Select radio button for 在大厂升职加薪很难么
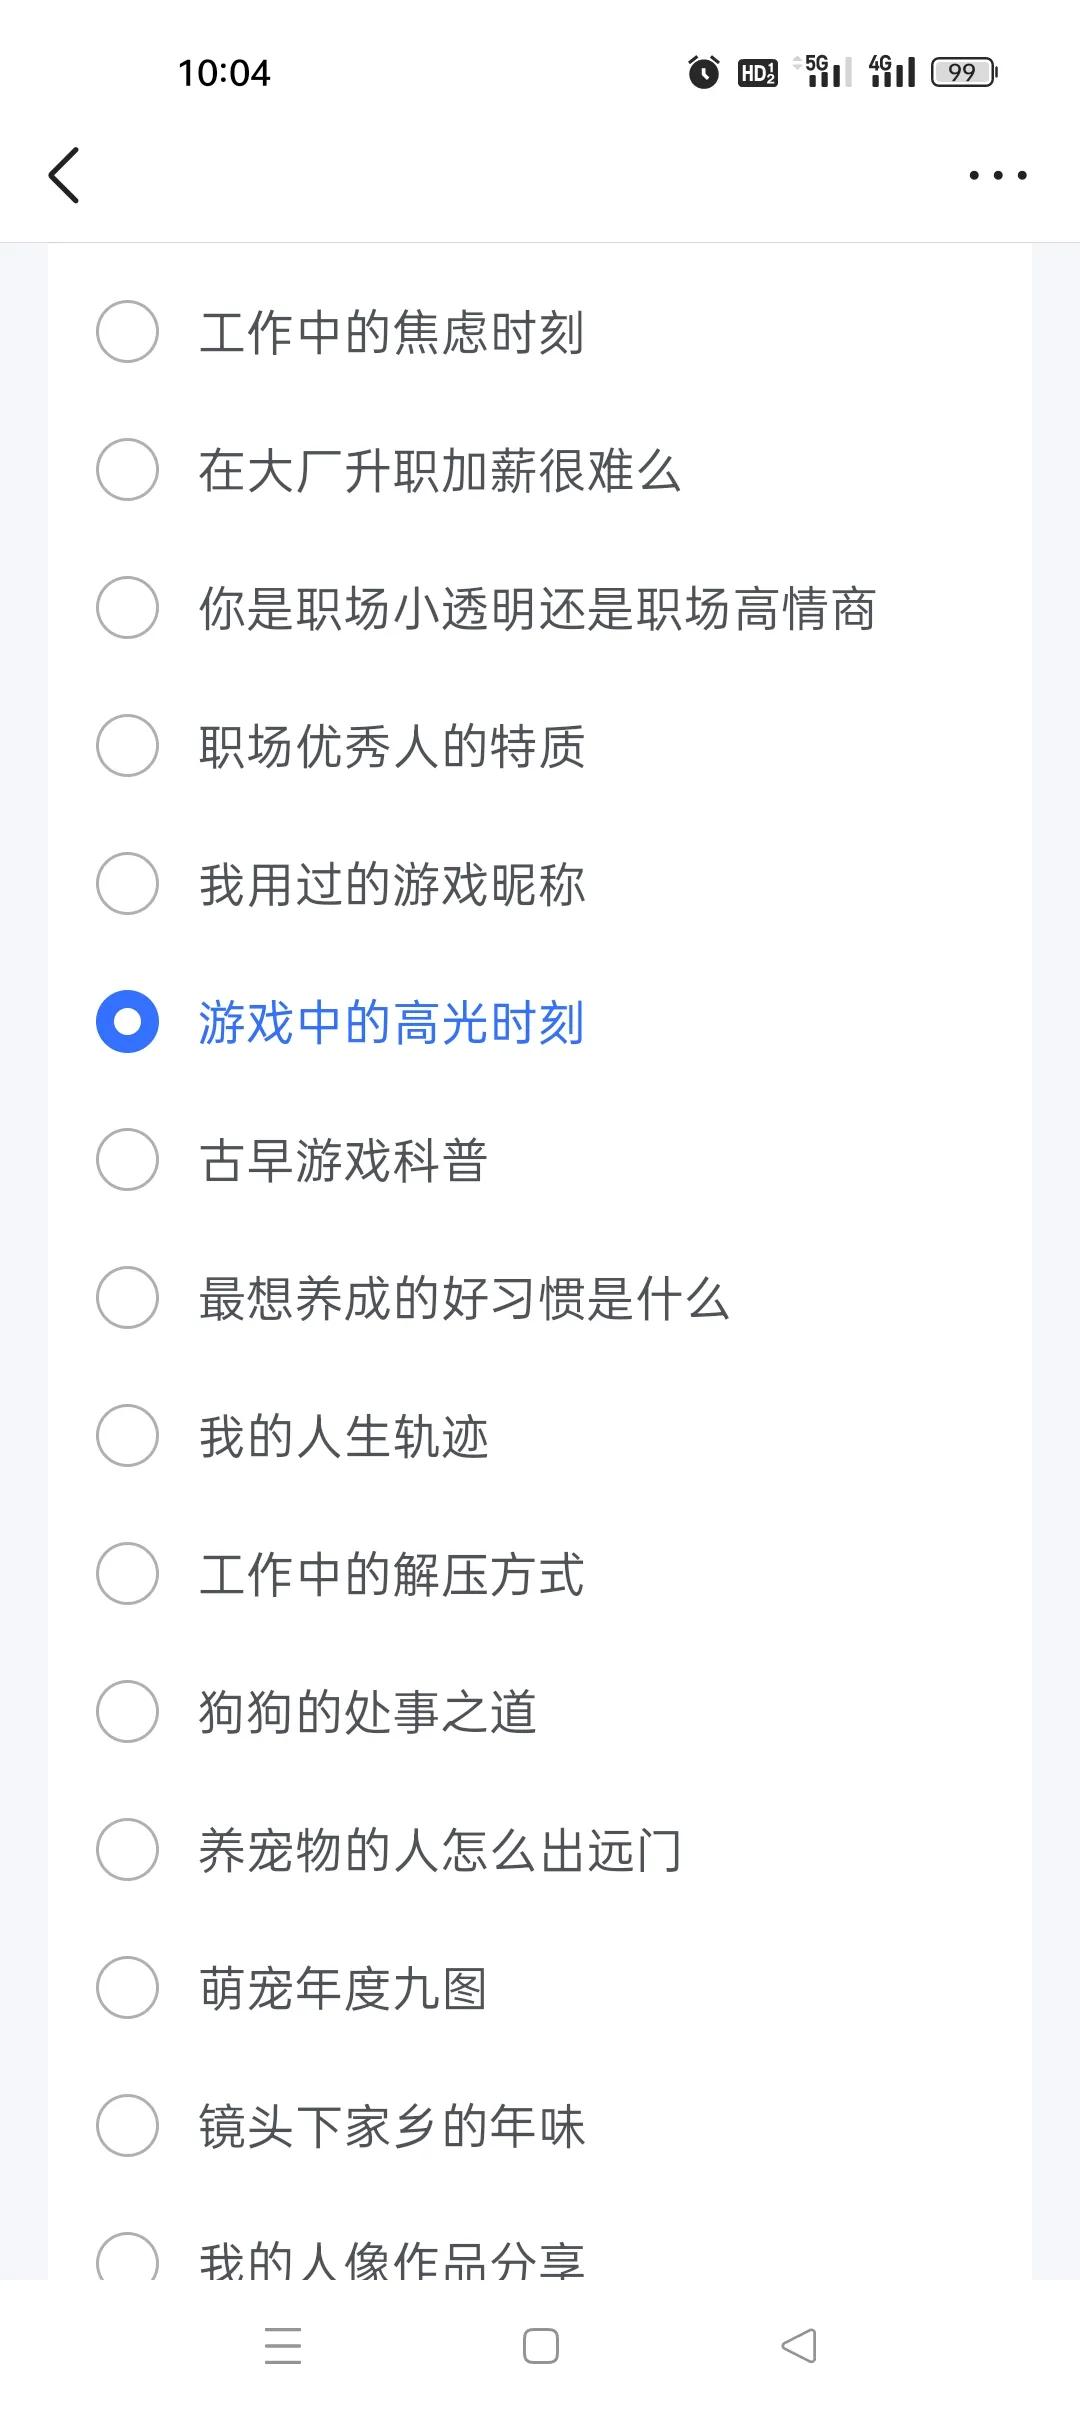Screen dimensions: 1080x2412 click(127, 470)
